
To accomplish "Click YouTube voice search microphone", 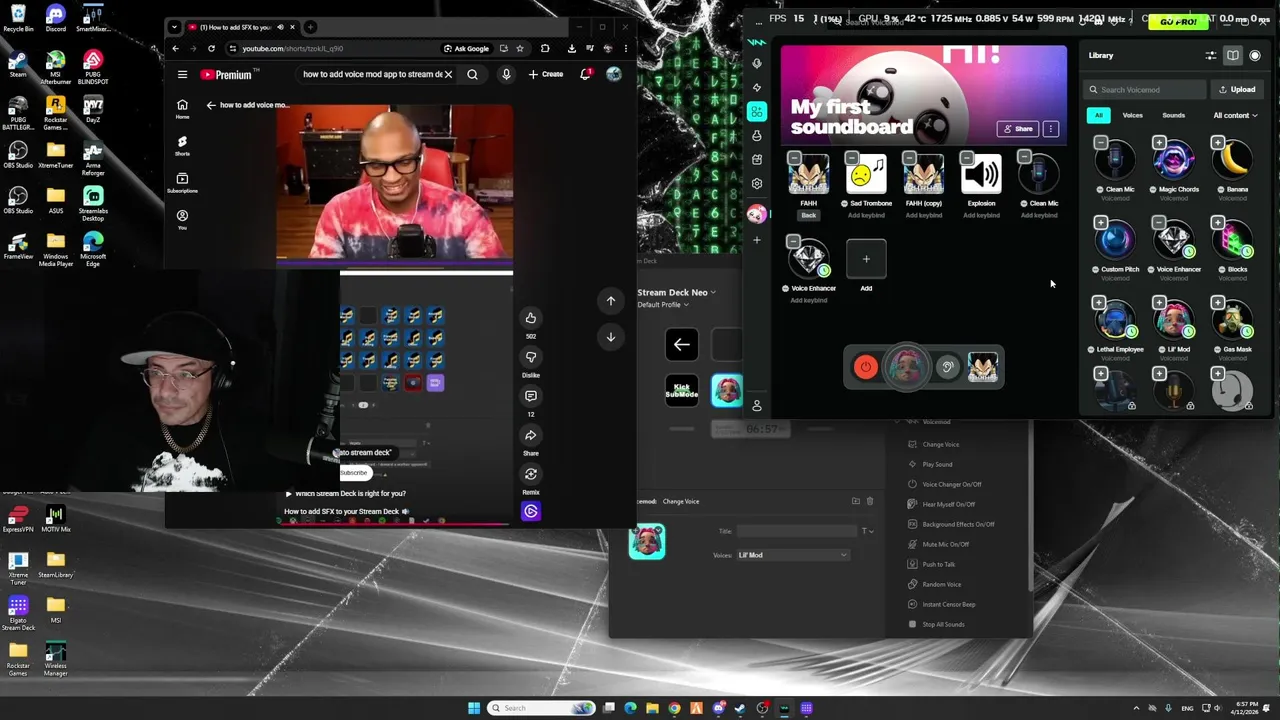I will point(506,74).
